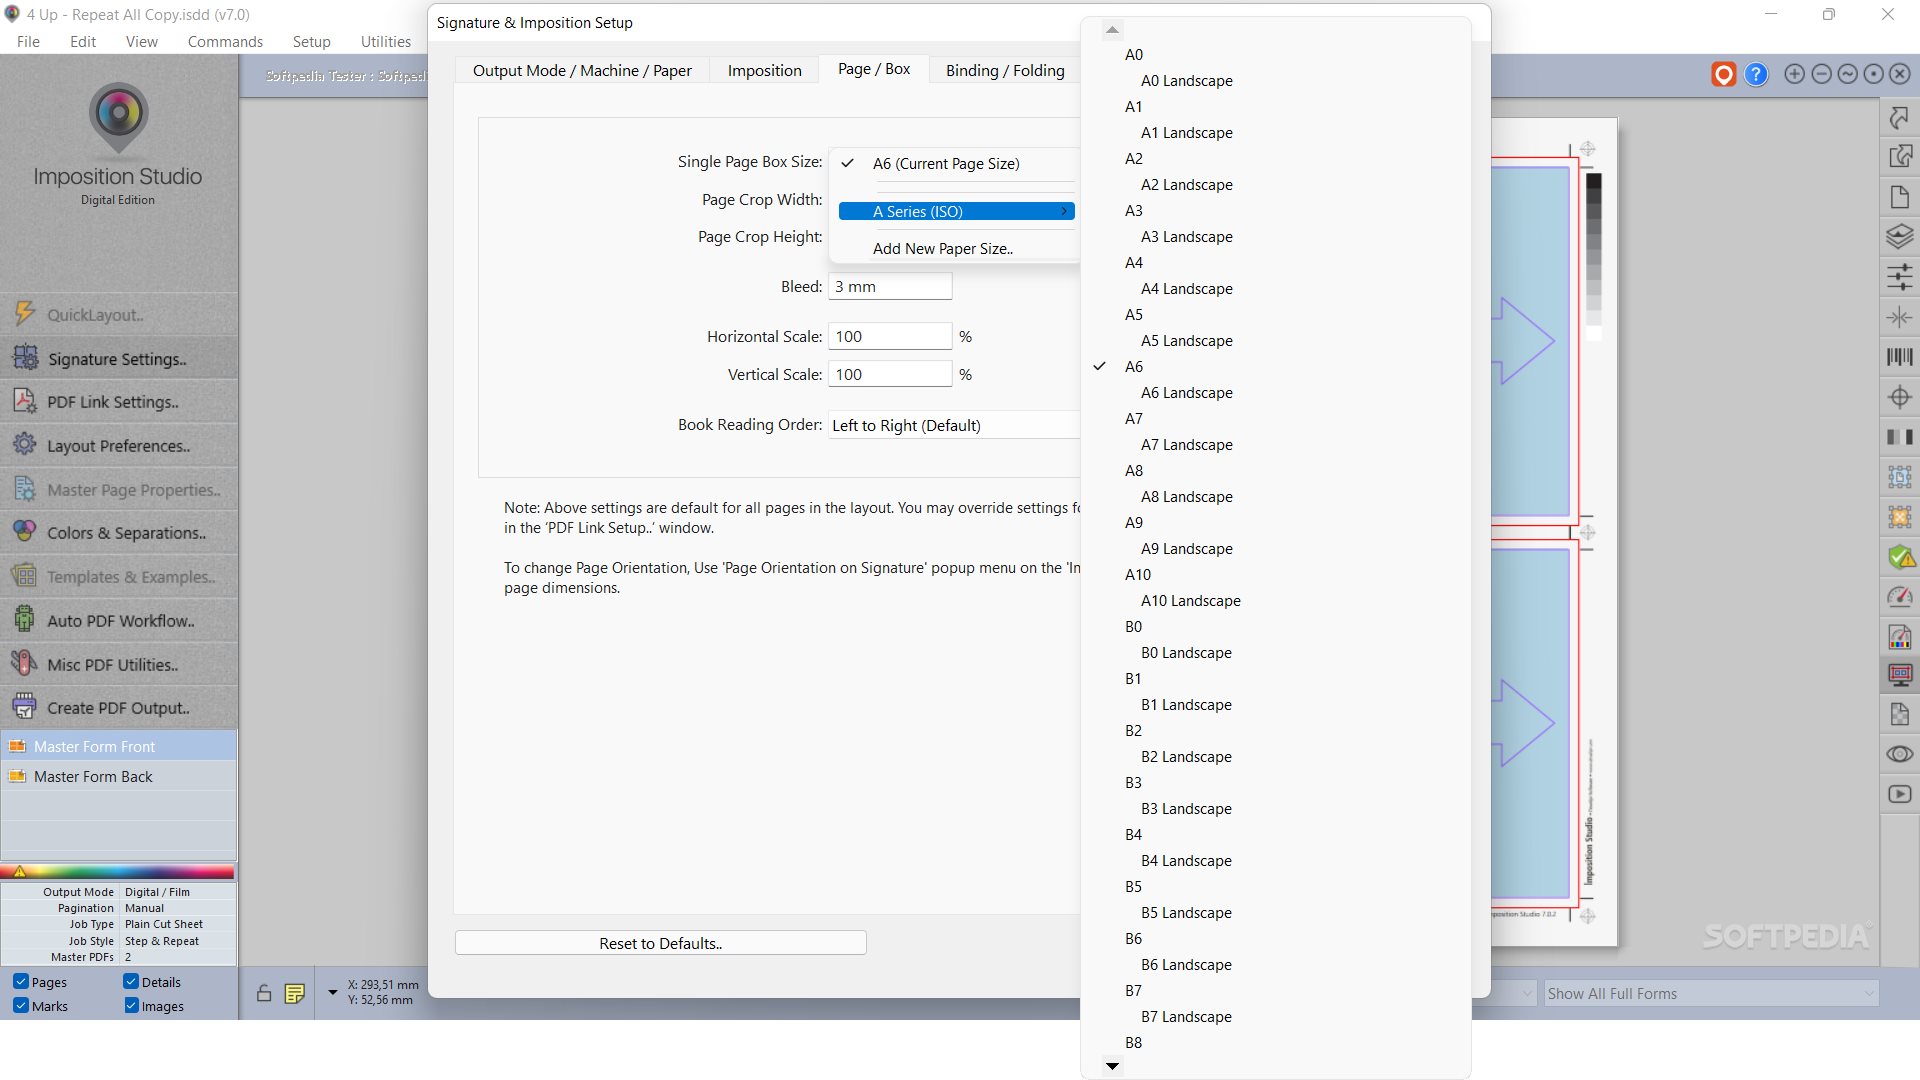The image size is (1920, 1080).
Task: Click into the Bleed input field
Action: pyautogui.click(x=890, y=287)
